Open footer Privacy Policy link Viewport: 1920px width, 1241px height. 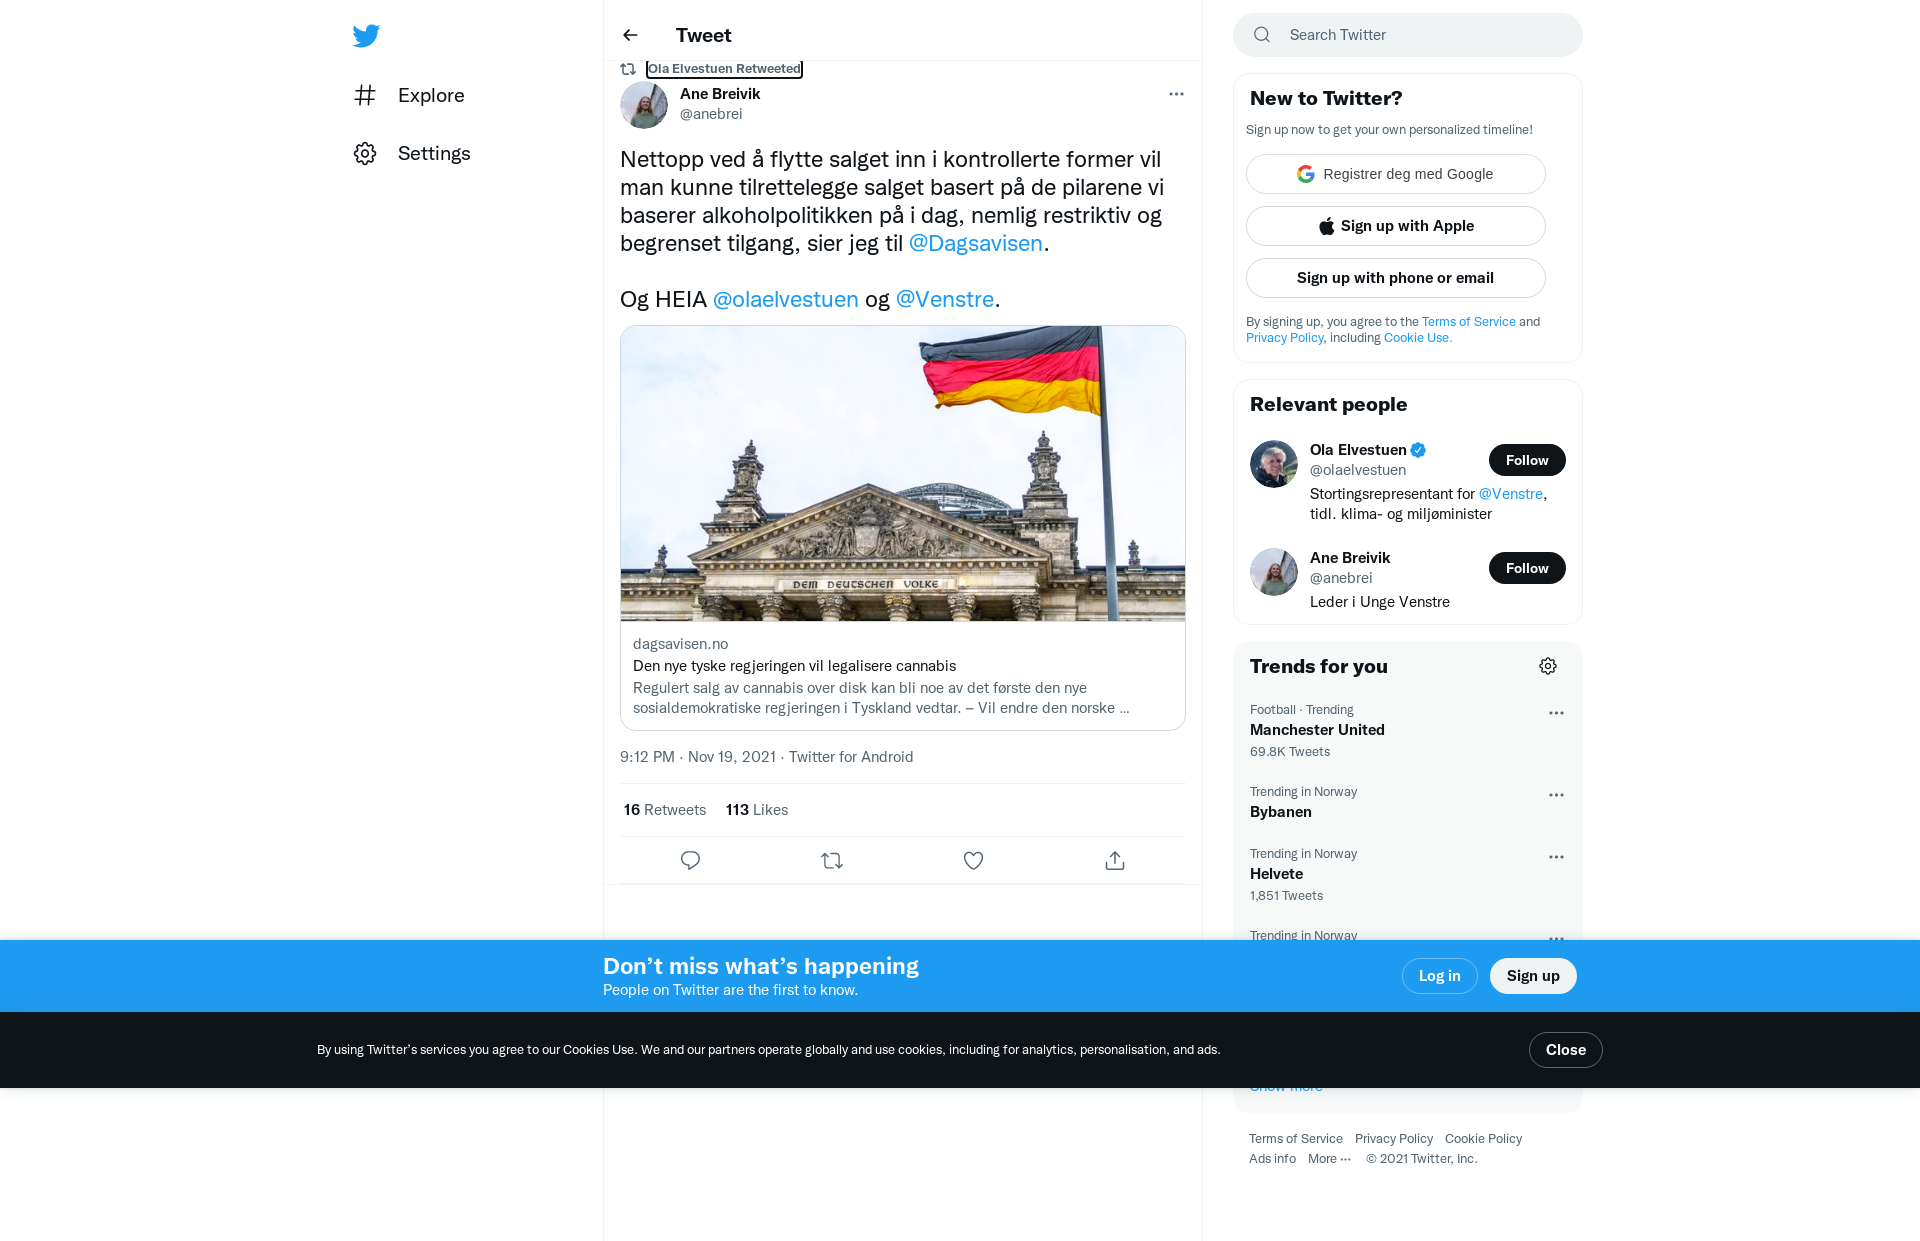click(x=1394, y=1139)
